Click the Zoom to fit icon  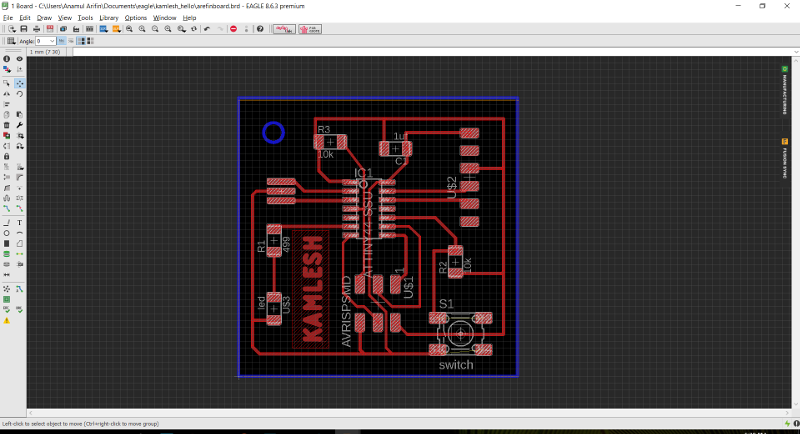[x=130, y=29]
